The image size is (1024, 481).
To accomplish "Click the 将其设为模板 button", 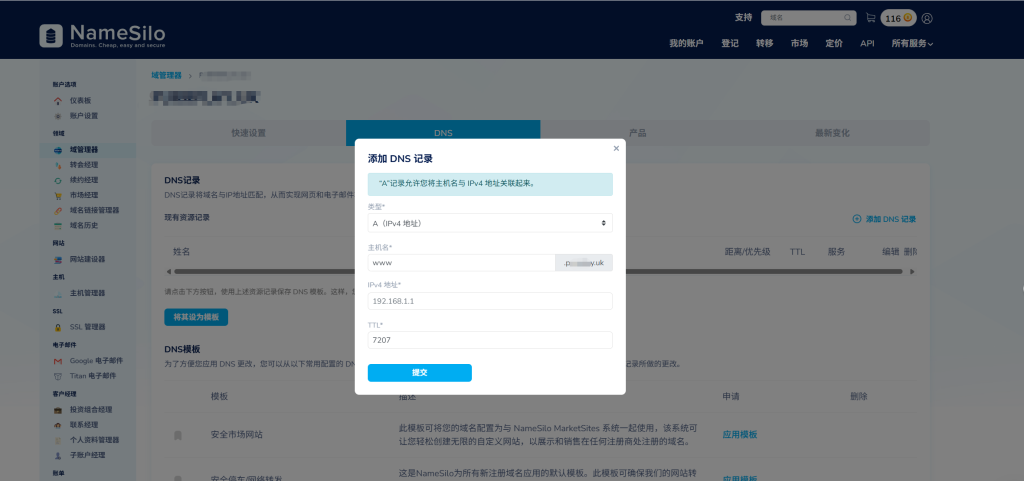I will tap(196, 317).
